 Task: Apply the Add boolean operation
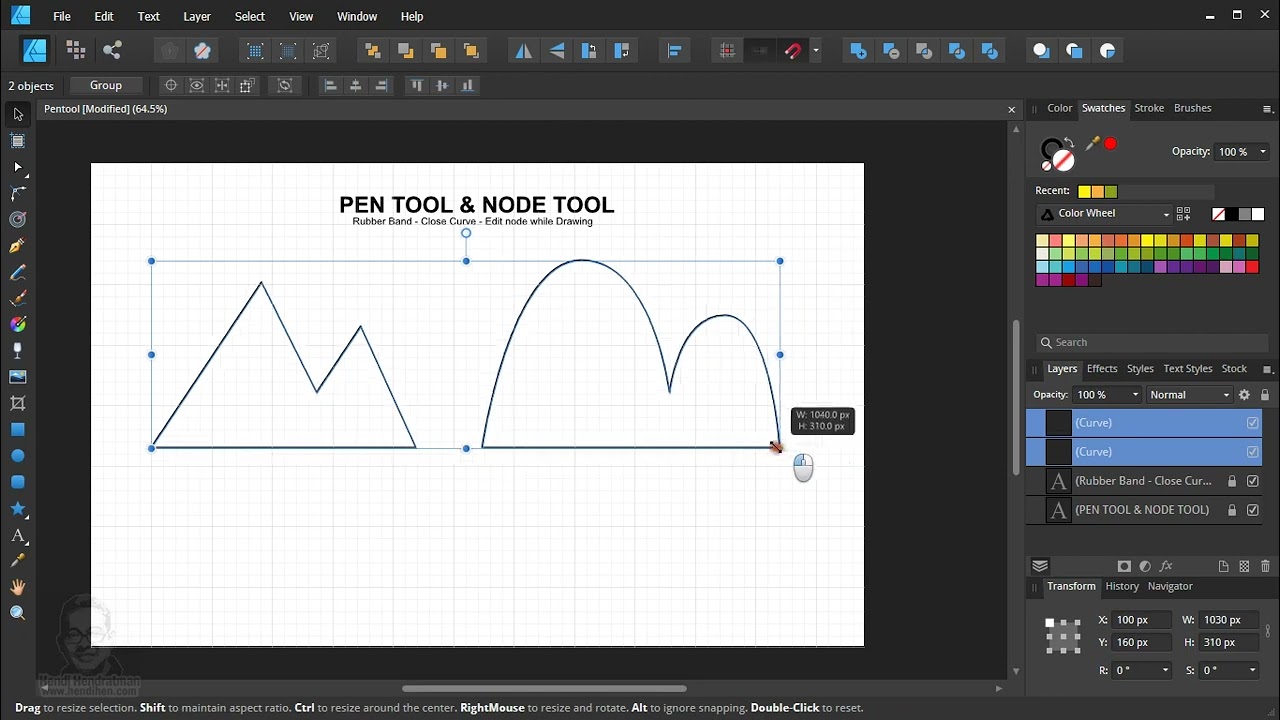pos(858,51)
